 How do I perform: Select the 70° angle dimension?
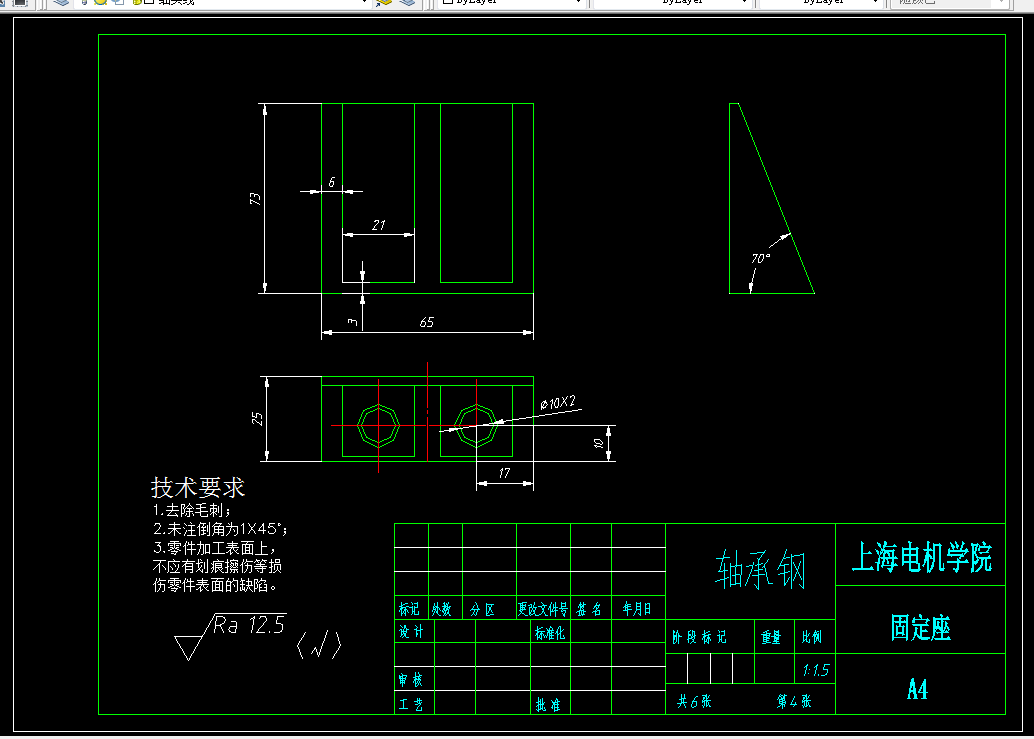click(x=760, y=258)
